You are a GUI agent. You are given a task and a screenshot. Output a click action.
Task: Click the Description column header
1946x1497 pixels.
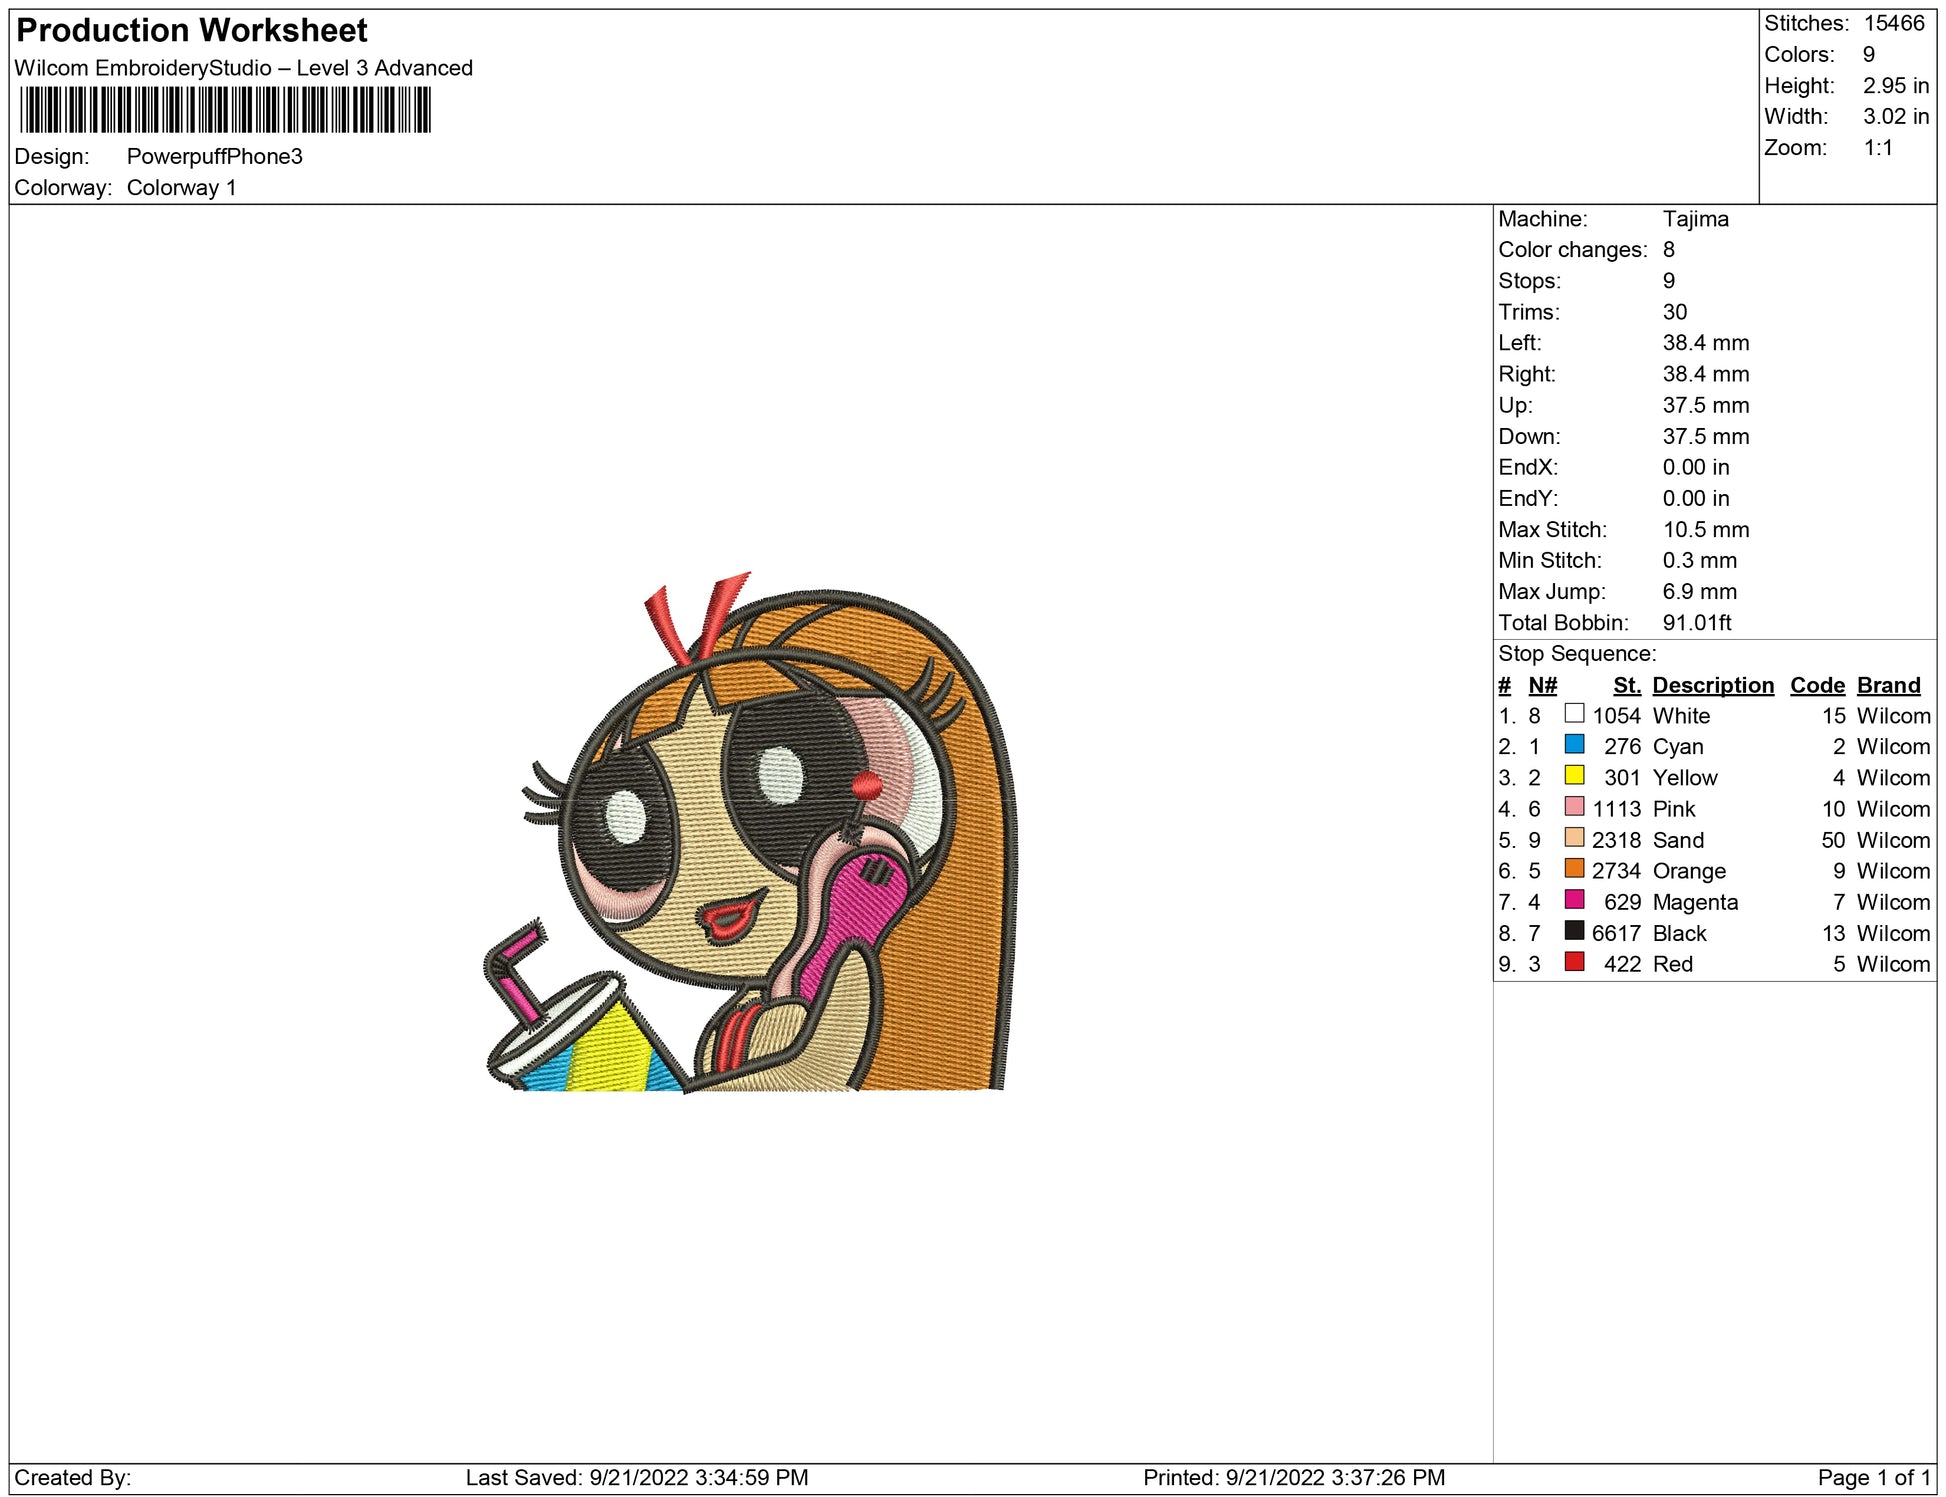[1712, 685]
